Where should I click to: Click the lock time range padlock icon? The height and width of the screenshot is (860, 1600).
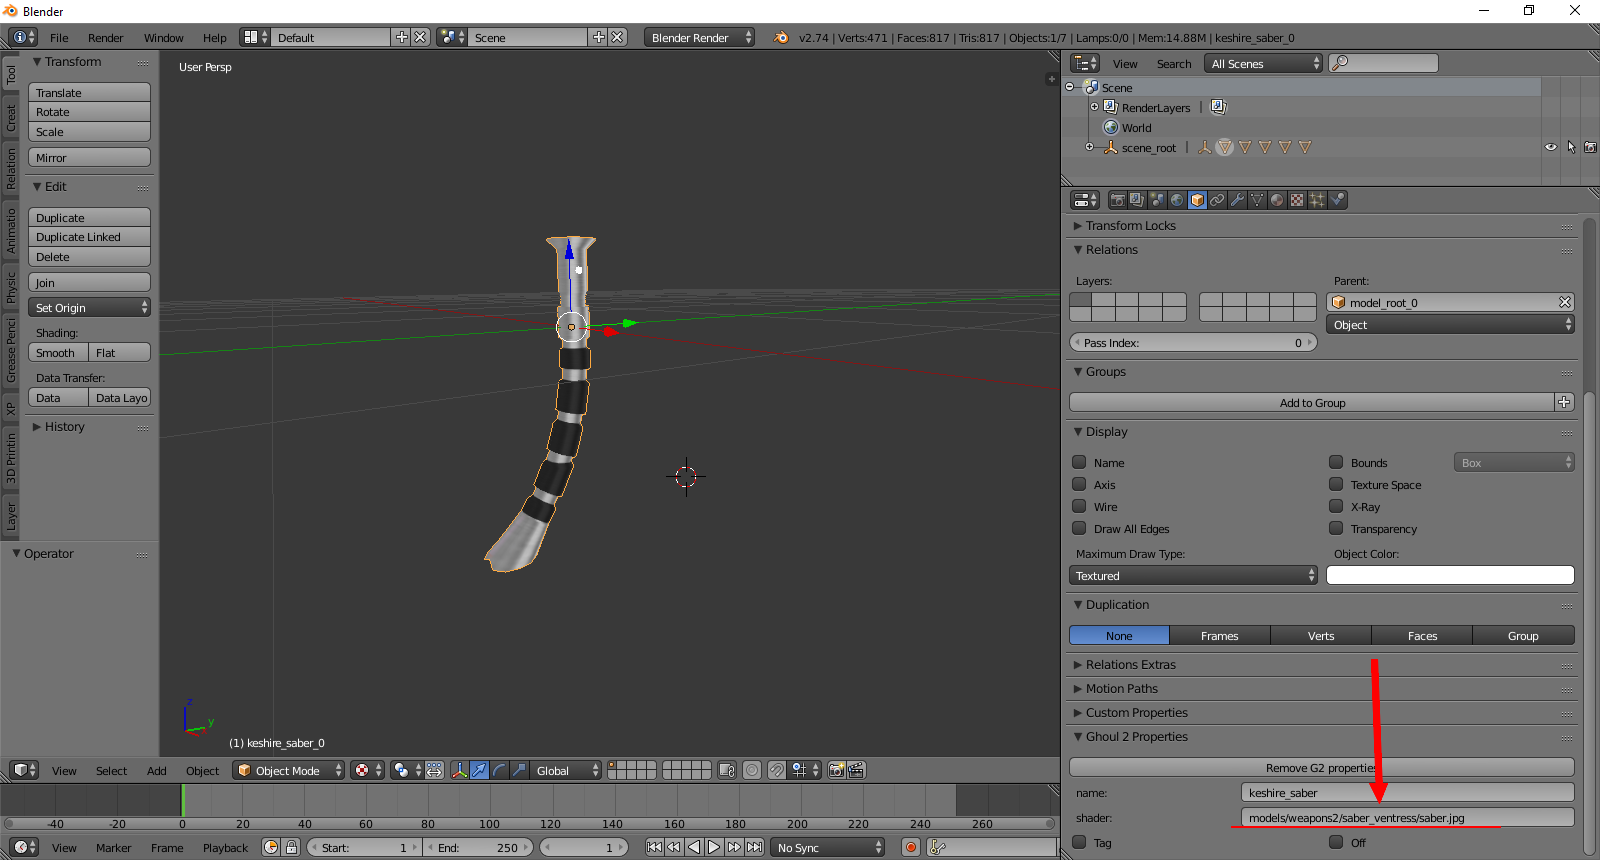291,847
